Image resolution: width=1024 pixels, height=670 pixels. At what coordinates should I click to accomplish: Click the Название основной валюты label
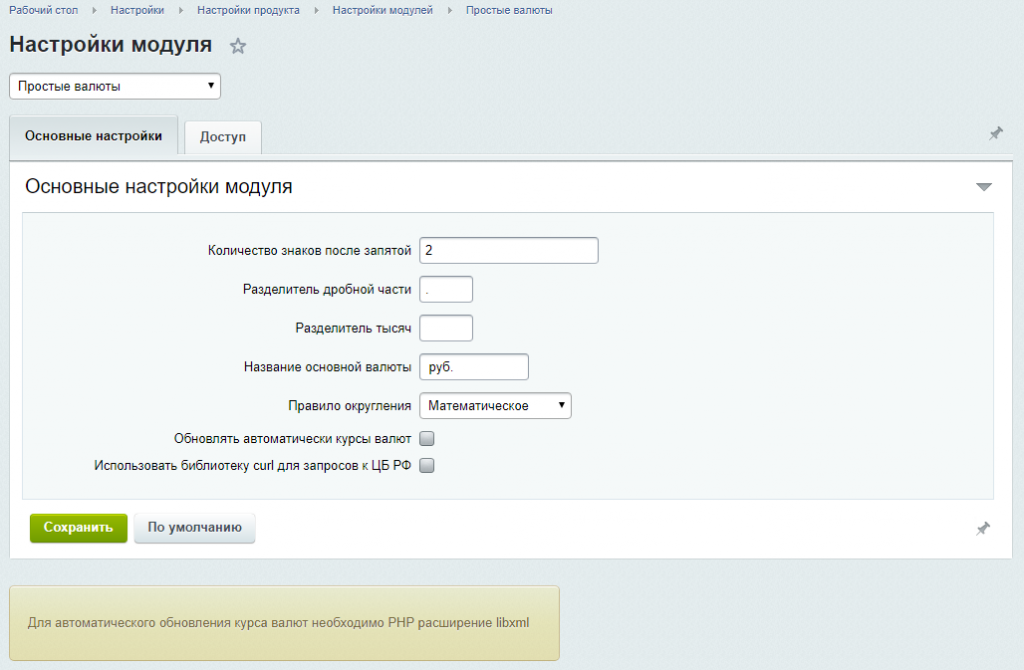(x=328, y=367)
